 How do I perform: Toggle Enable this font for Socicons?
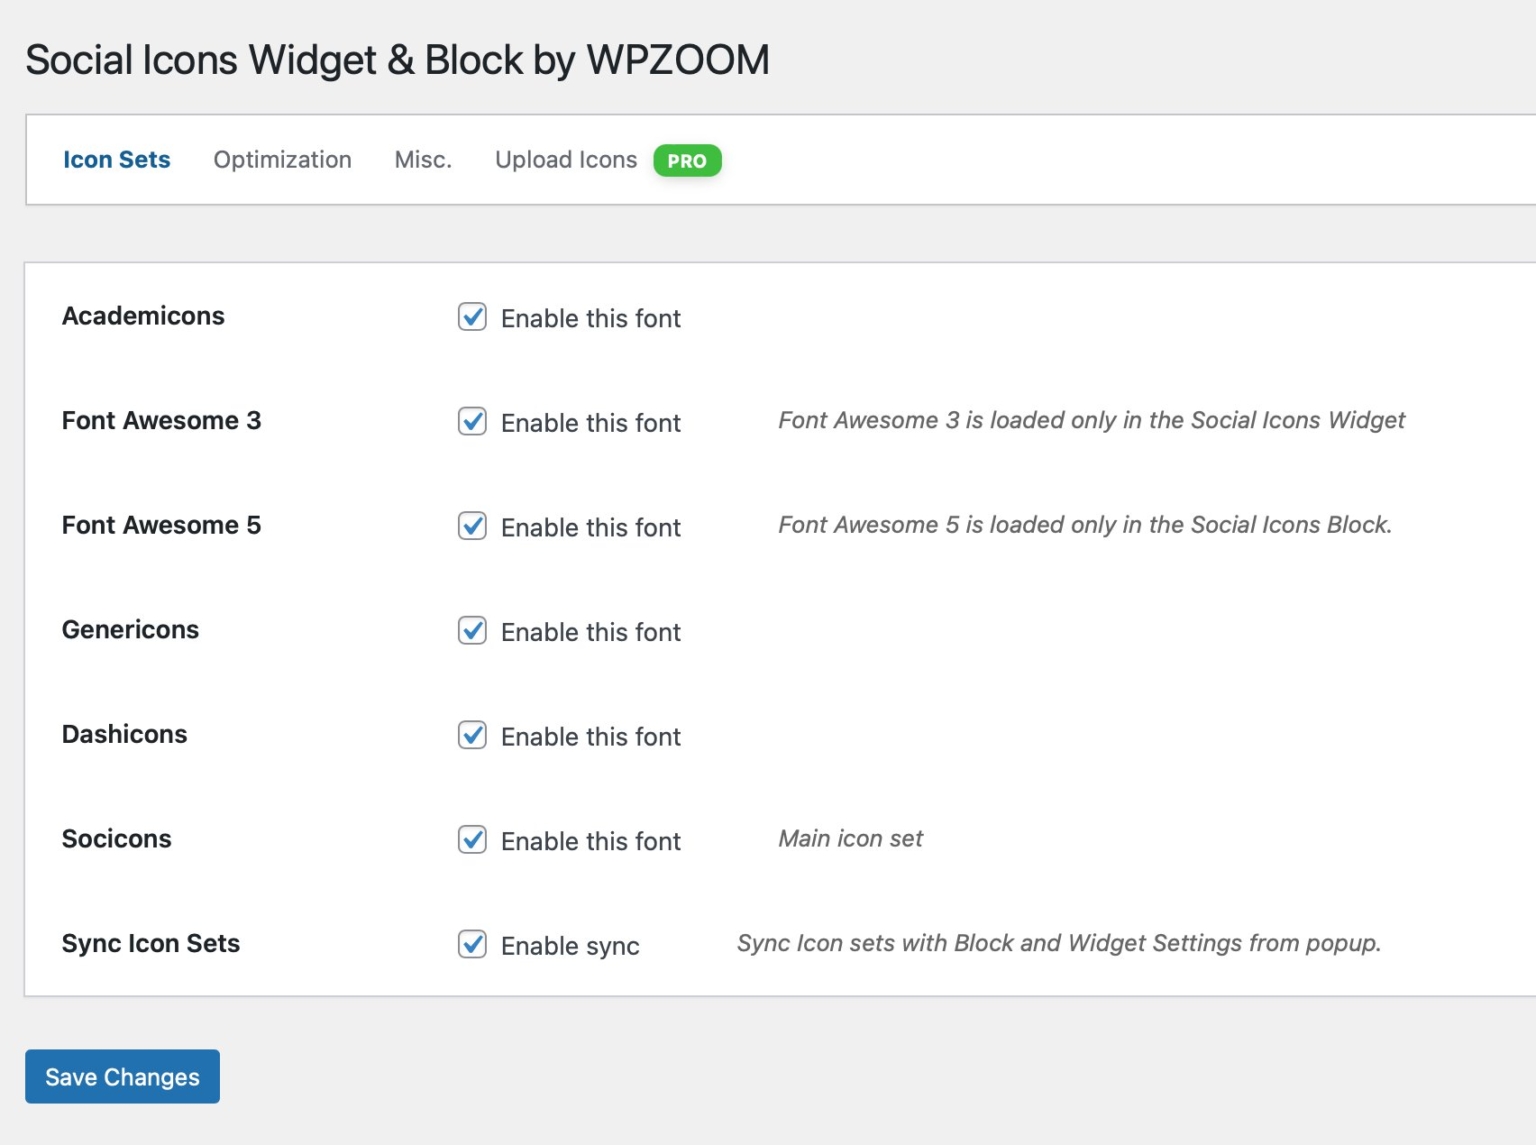pyautogui.click(x=471, y=841)
